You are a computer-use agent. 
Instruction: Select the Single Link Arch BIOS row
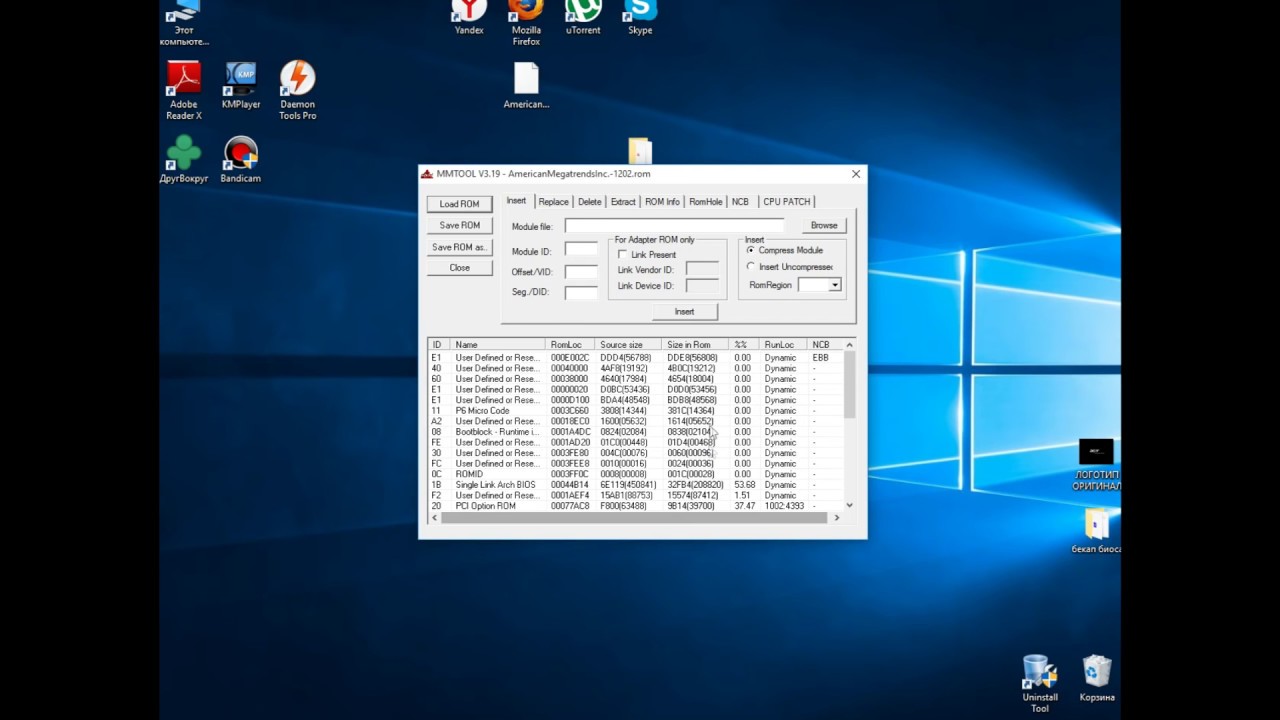coord(636,485)
